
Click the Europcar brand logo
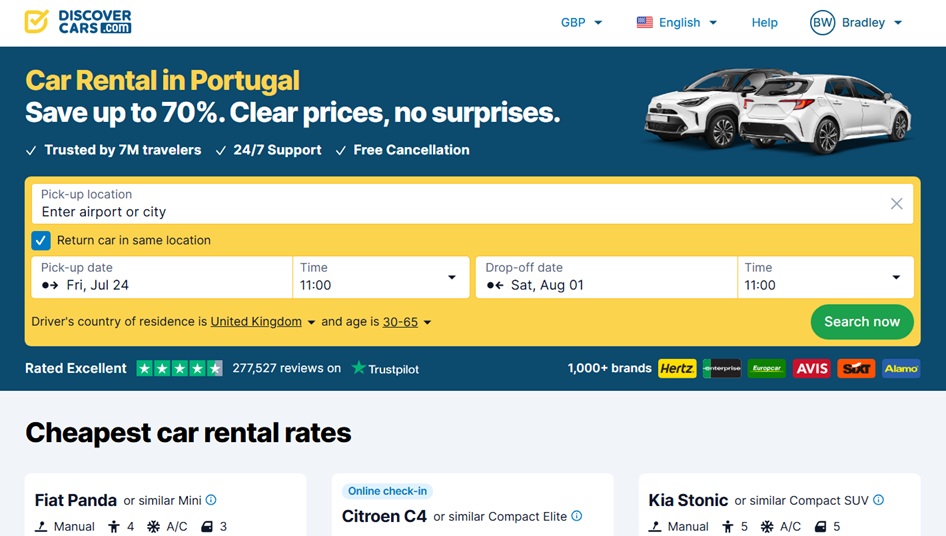767,368
